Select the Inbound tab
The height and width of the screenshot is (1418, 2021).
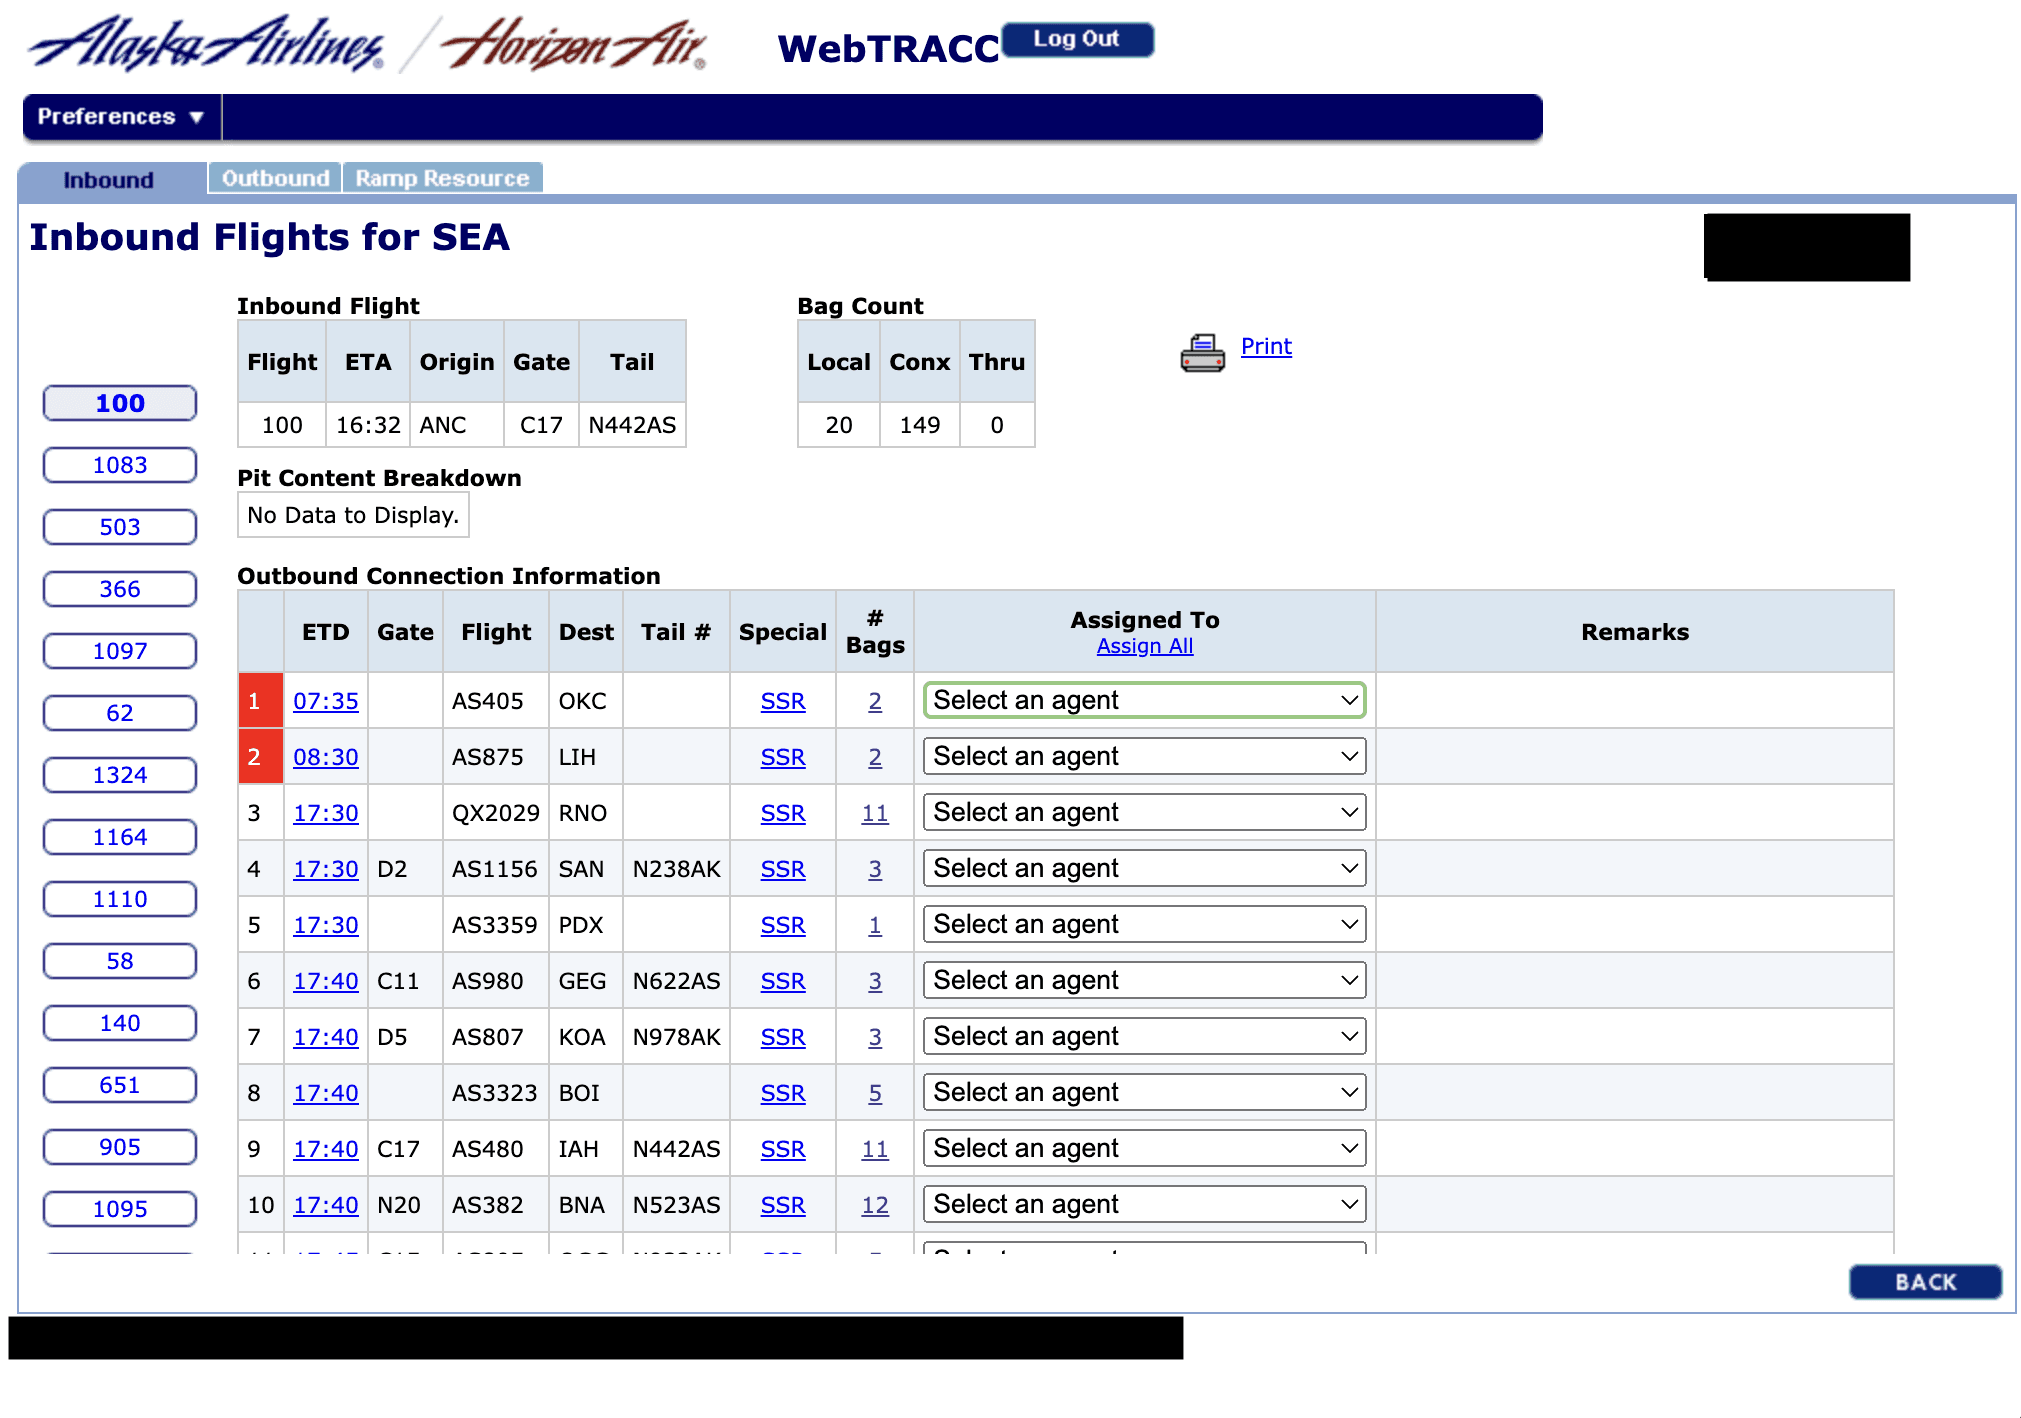109,180
